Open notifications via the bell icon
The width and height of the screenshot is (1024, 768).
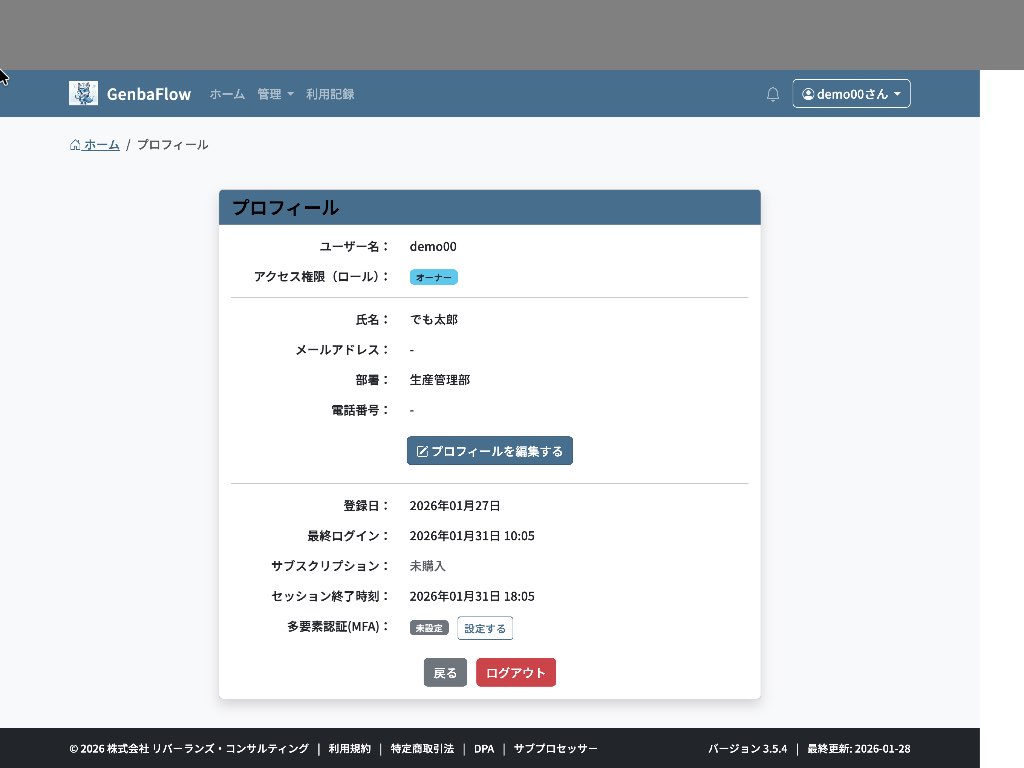click(x=773, y=94)
